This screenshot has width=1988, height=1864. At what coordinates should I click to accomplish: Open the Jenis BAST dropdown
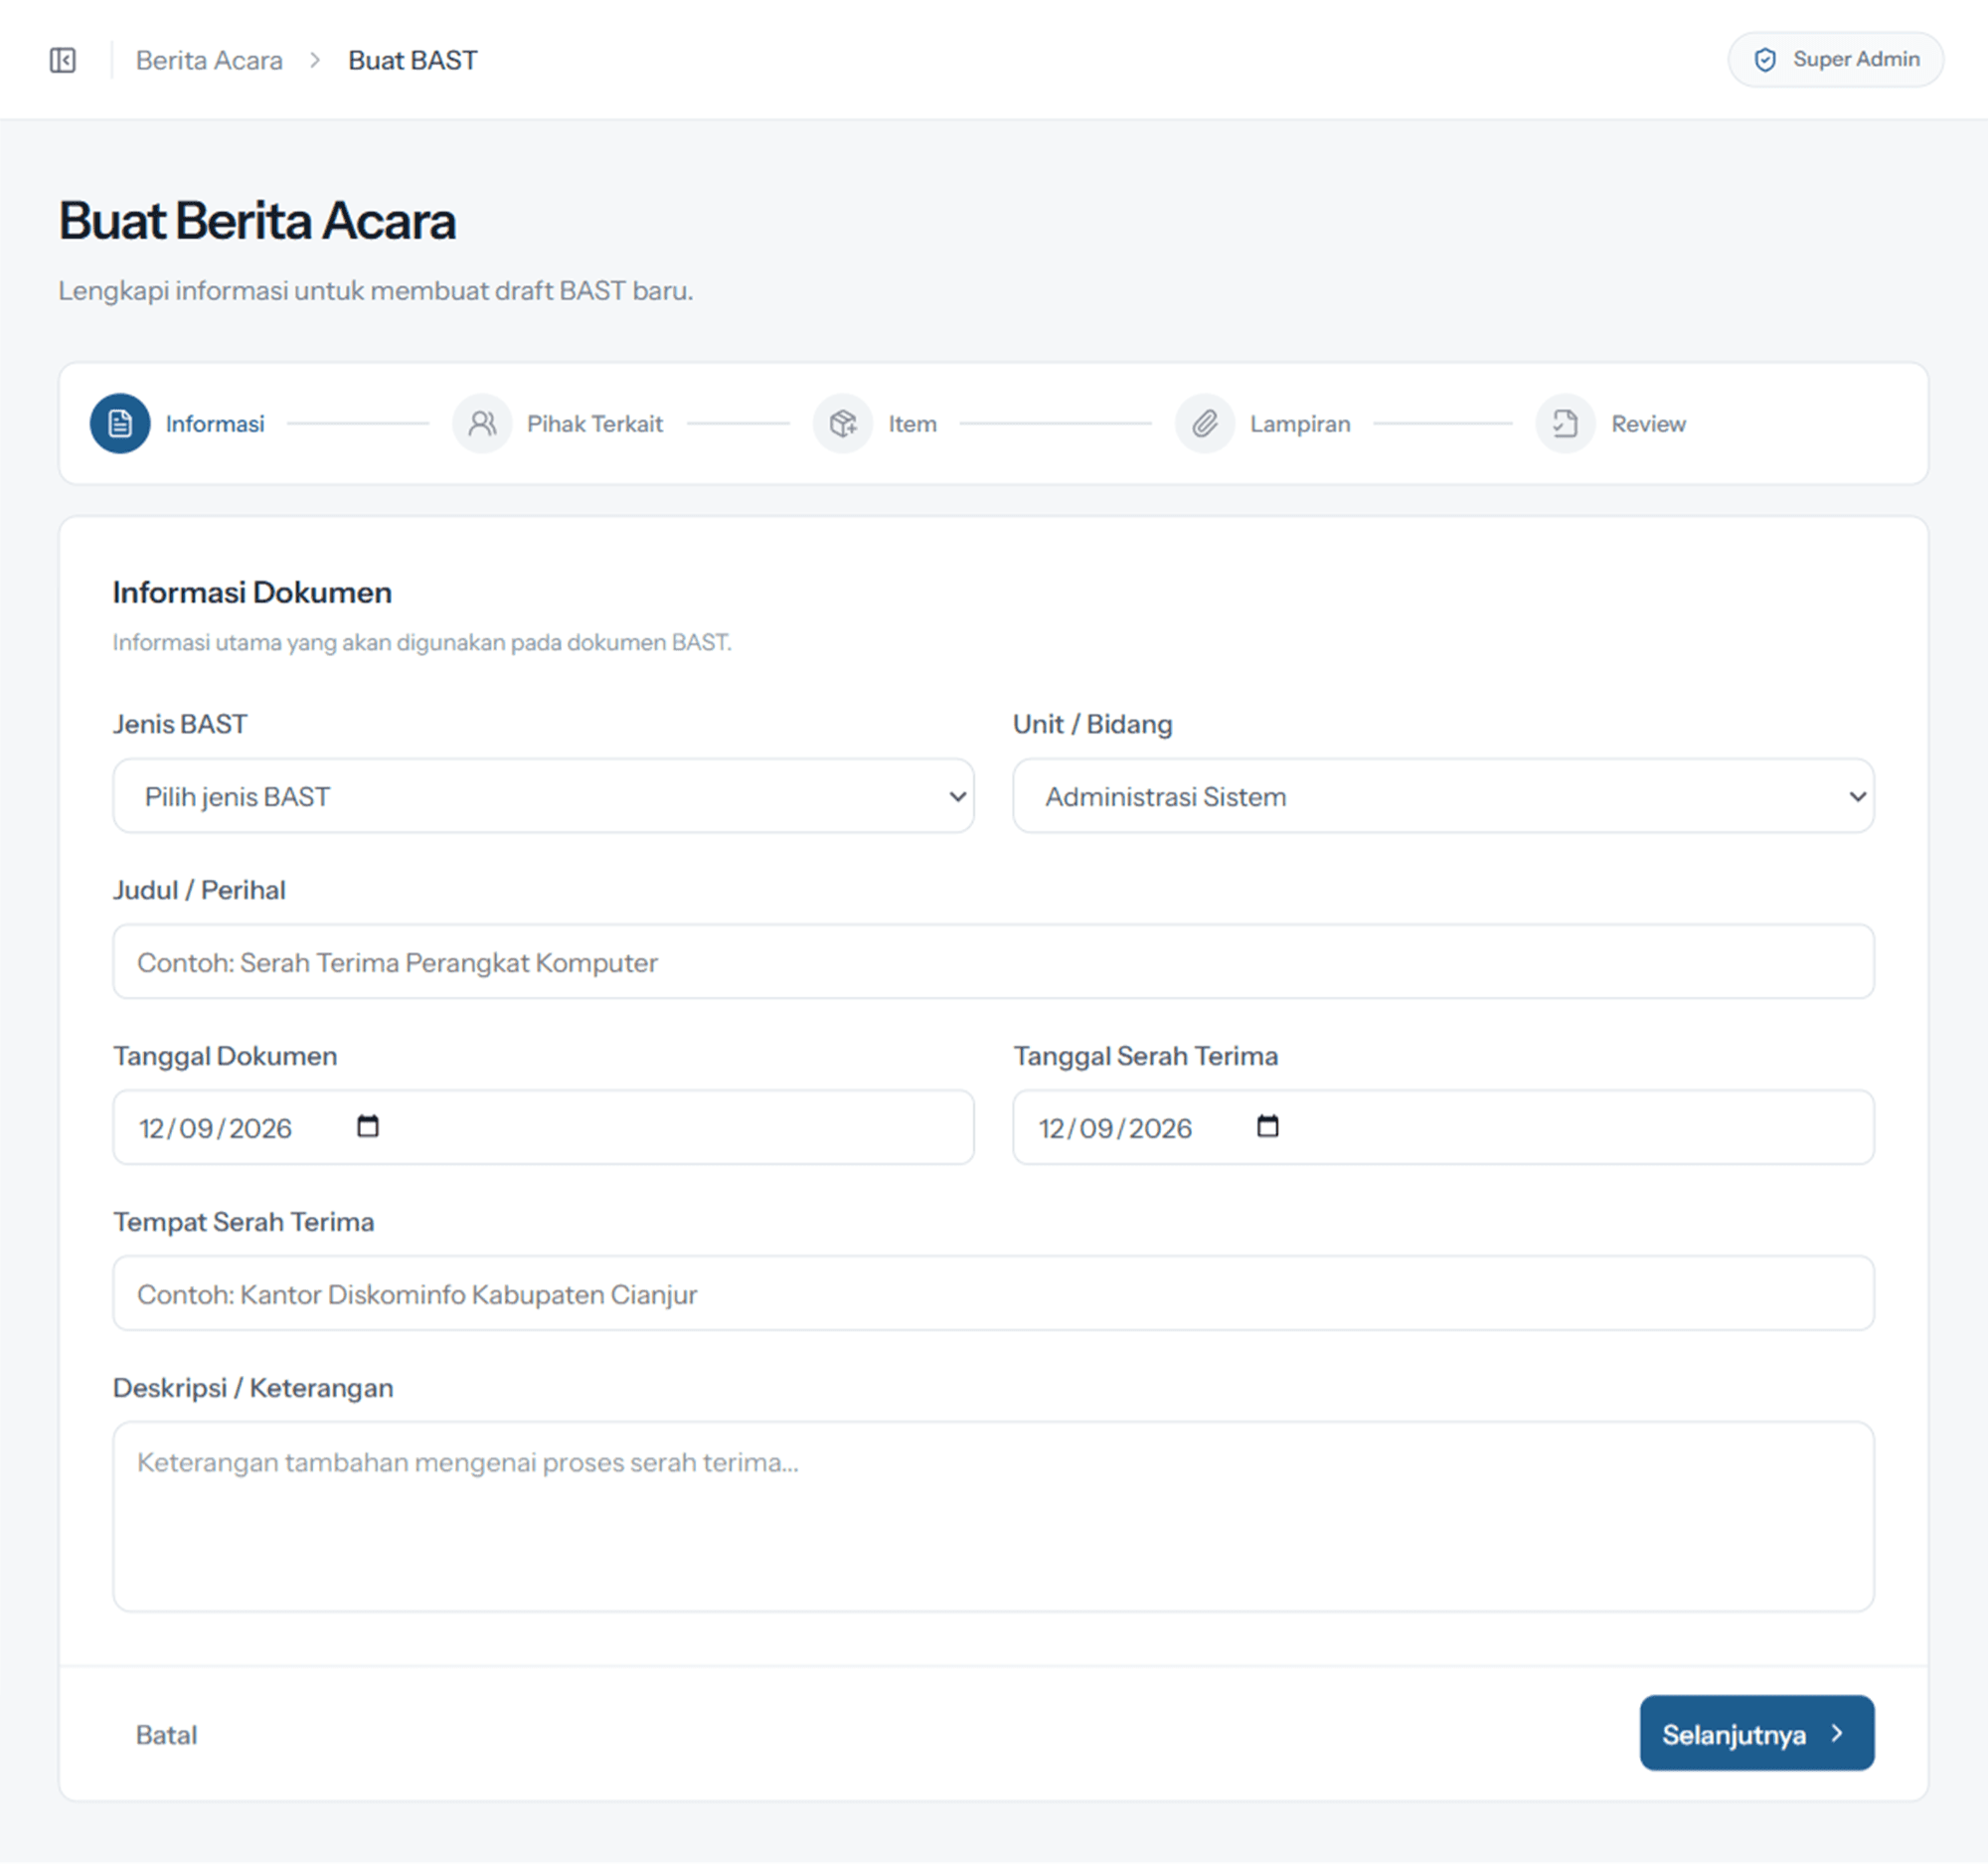tap(543, 796)
